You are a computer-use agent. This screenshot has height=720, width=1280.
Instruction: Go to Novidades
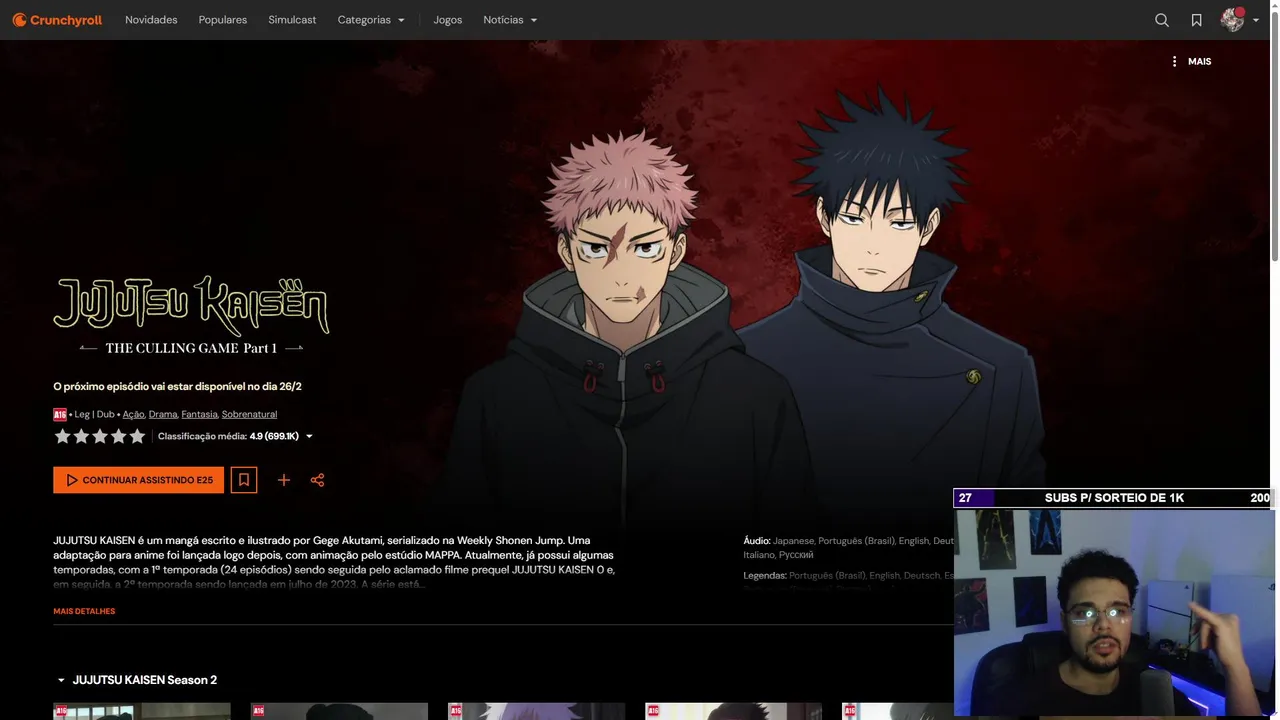(151, 20)
